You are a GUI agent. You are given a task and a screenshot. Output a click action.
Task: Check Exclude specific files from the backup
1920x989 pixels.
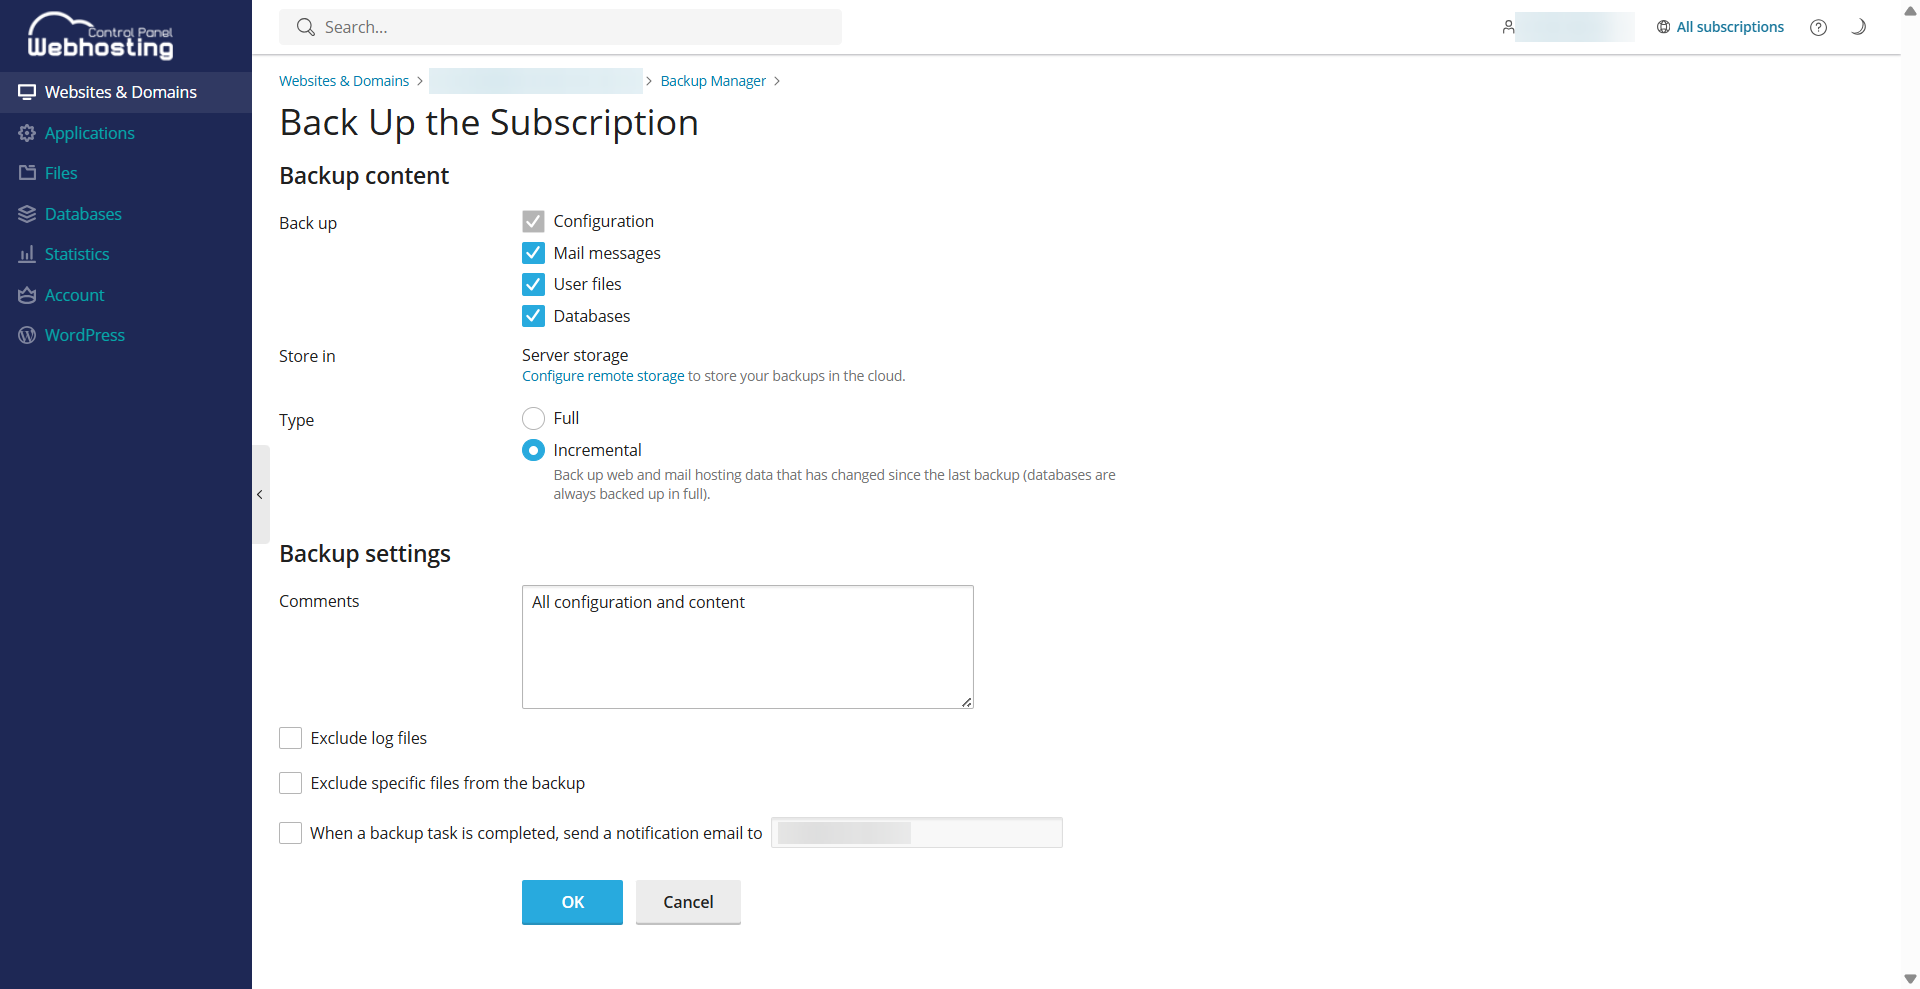[x=290, y=783]
